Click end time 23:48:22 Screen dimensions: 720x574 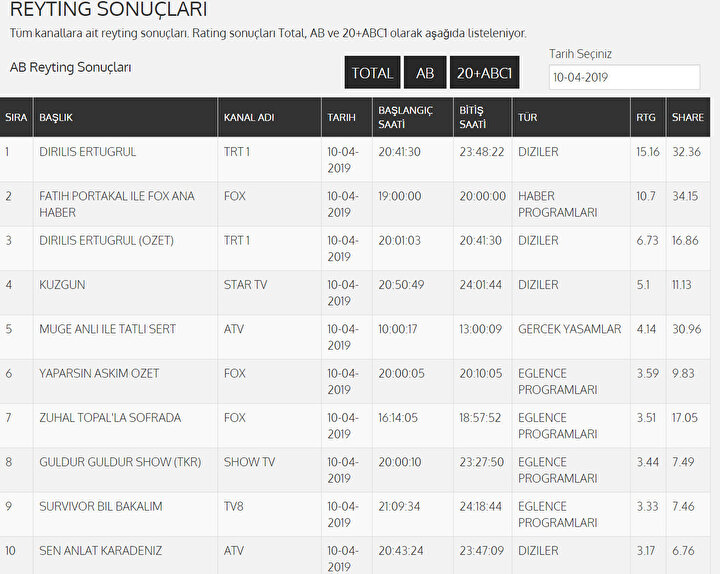pyautogui.click(x=482, y=152)
